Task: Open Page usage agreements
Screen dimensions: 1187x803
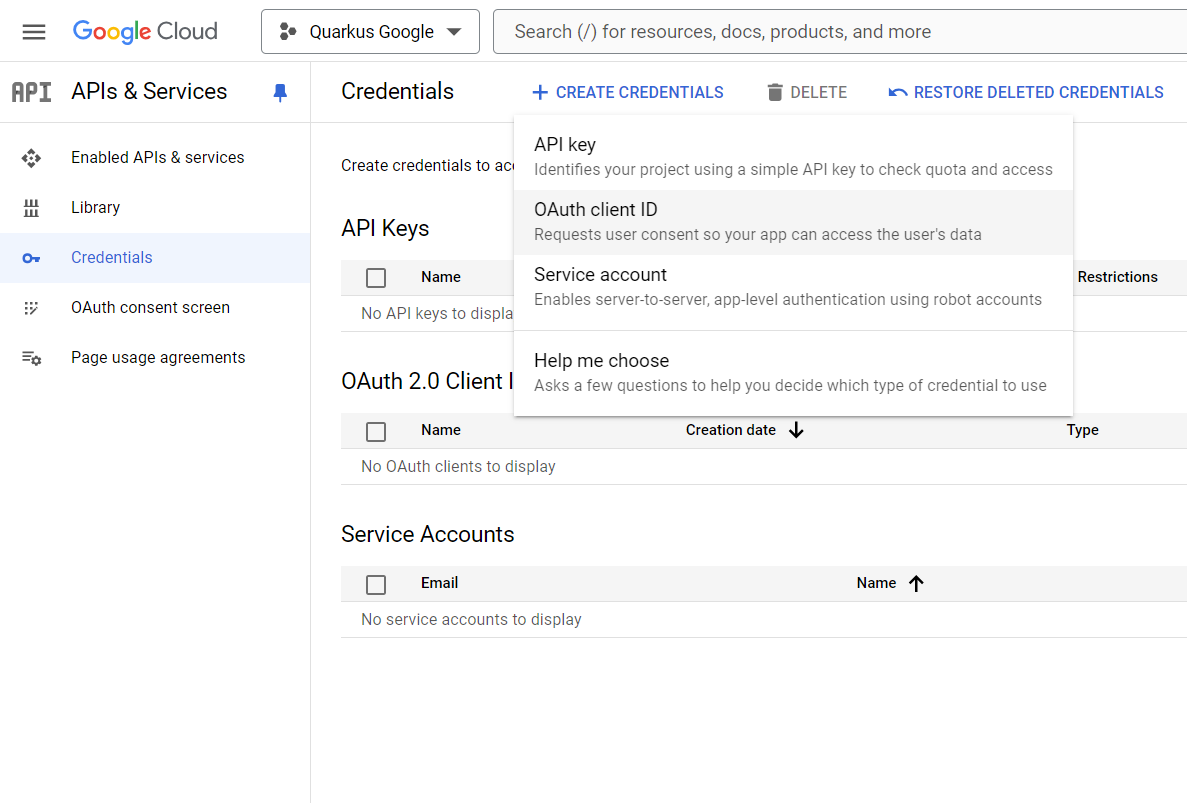Action: pyautogui.click(x=157, y=357)
